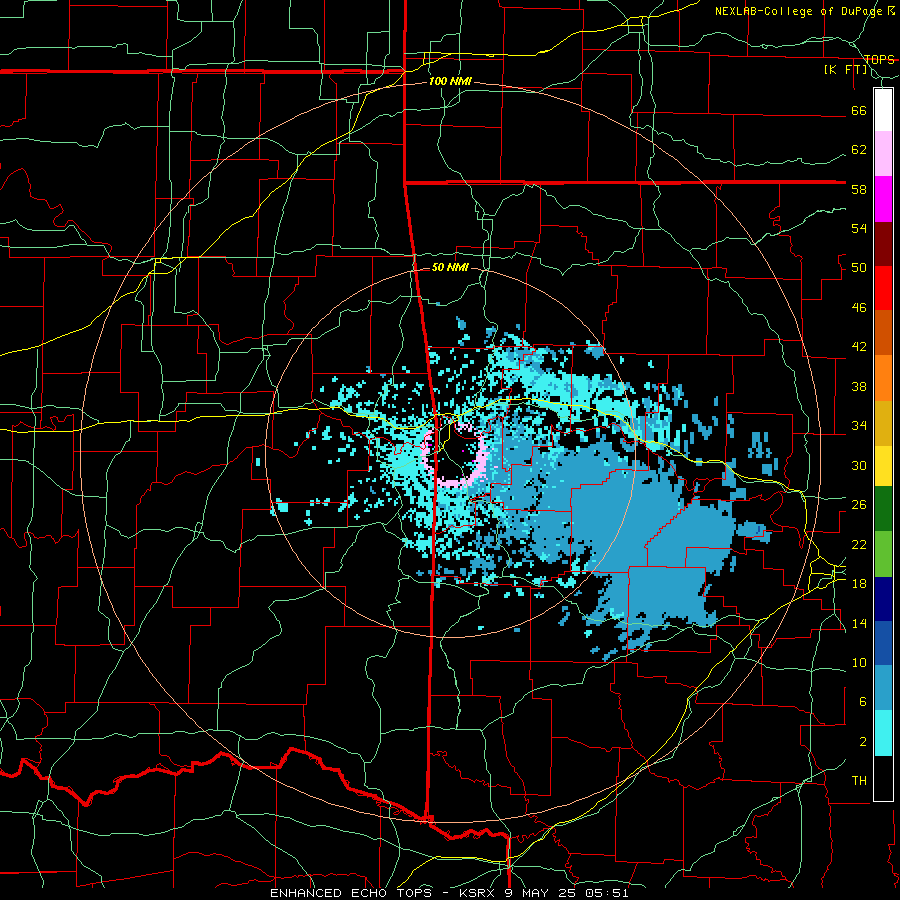
Task: Click the TOPS legend title
Action: (x=879, y=60)
